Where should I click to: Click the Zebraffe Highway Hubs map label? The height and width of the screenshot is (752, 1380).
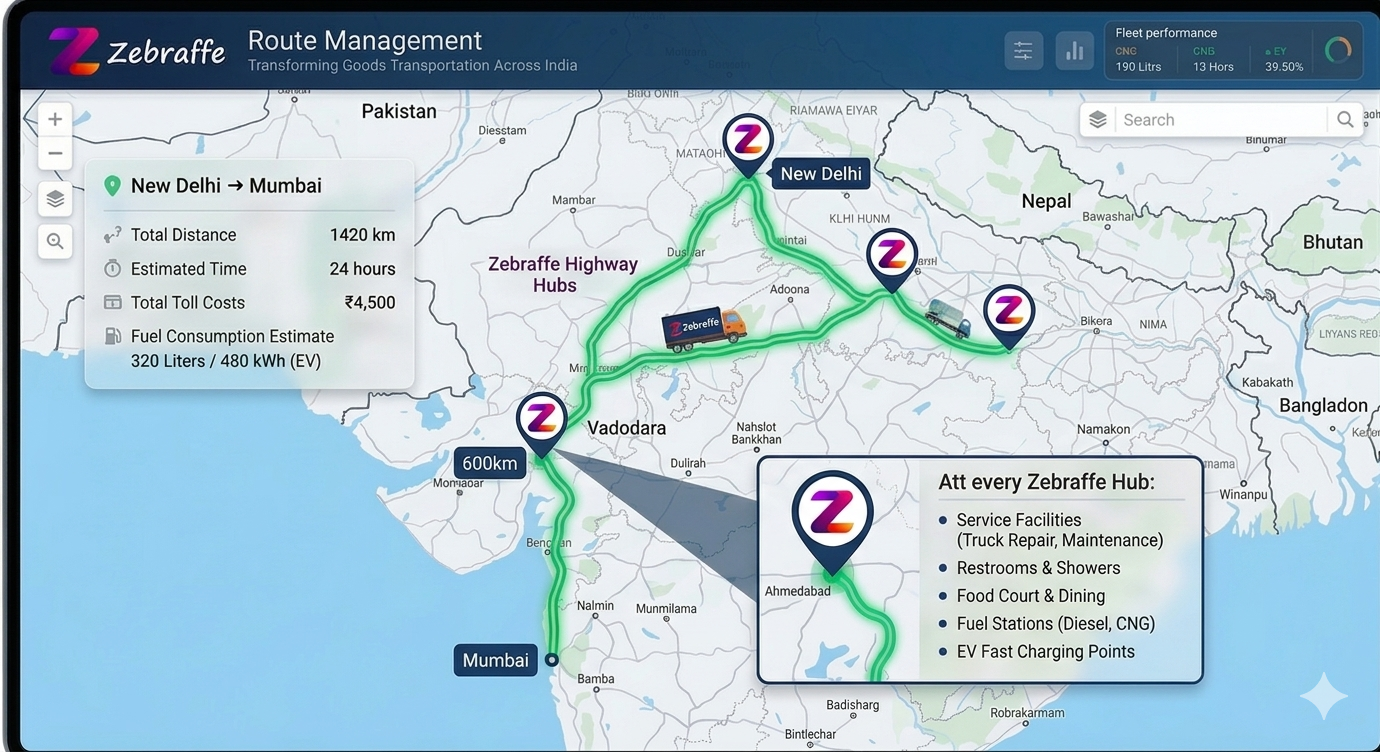(x=562, y=275)
